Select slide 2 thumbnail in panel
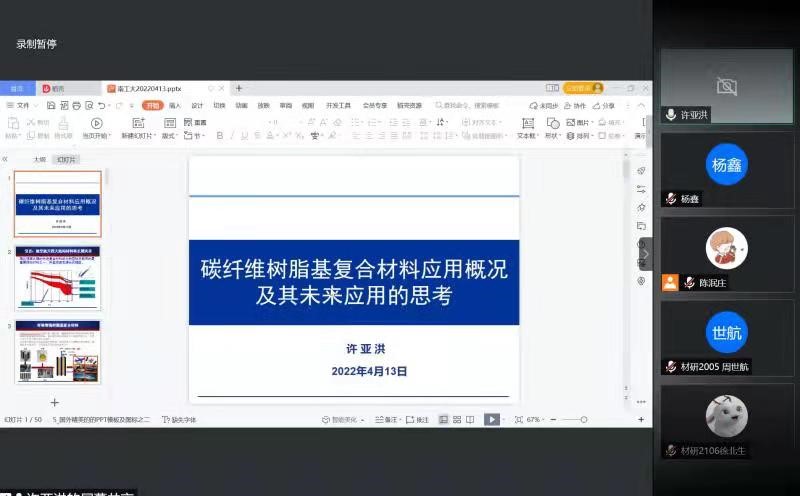800x496 pixels. (x=58, y=278)
